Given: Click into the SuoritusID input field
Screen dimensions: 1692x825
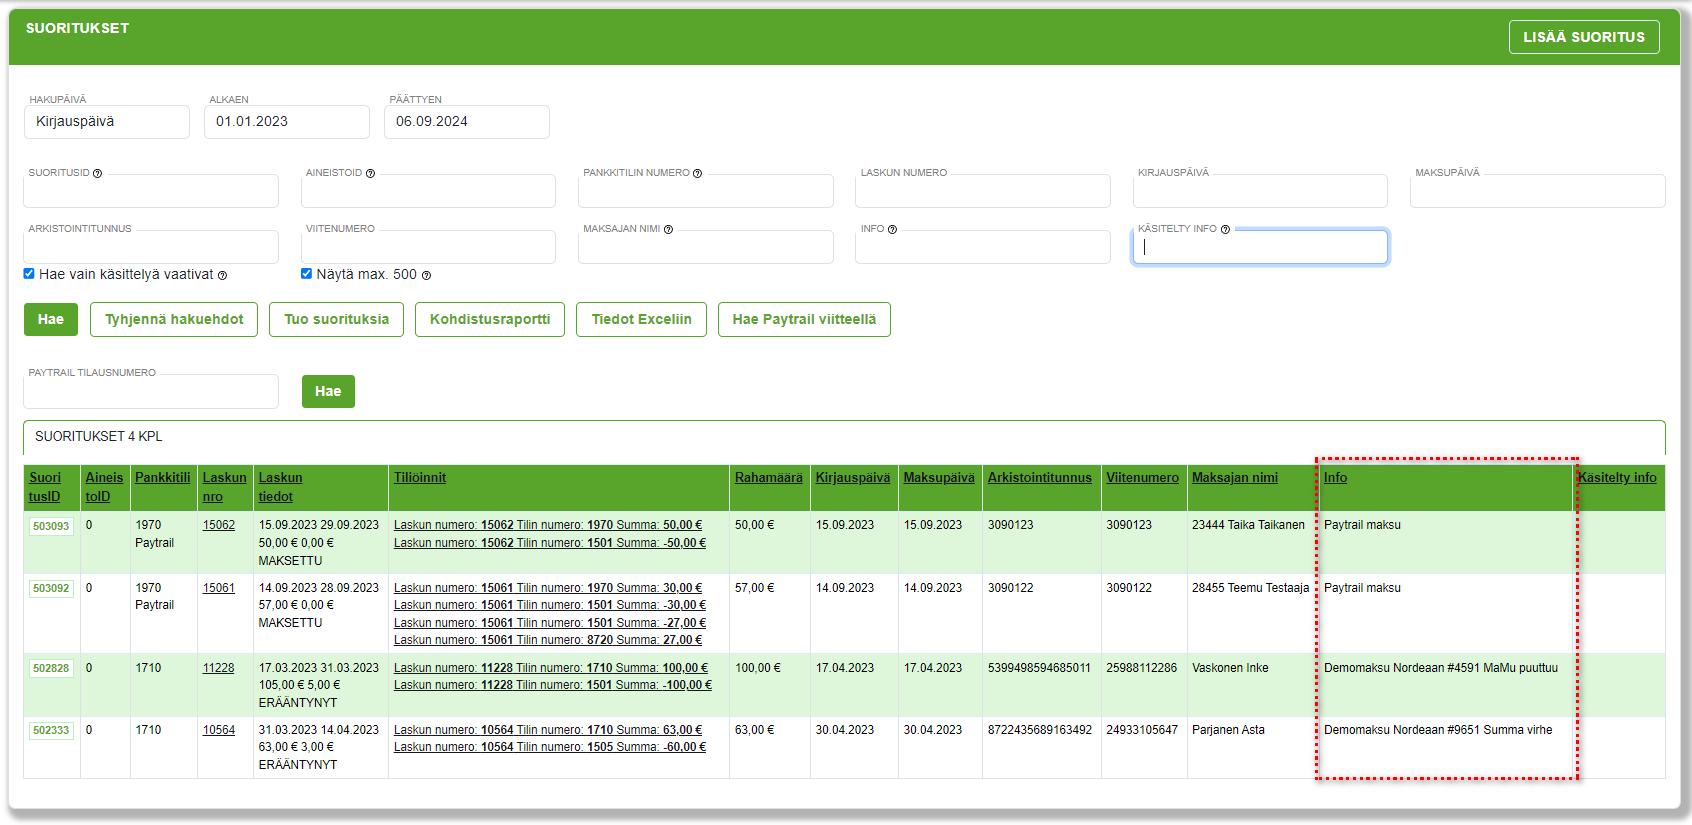Looking at the screenshot, I should coord(151,191).
